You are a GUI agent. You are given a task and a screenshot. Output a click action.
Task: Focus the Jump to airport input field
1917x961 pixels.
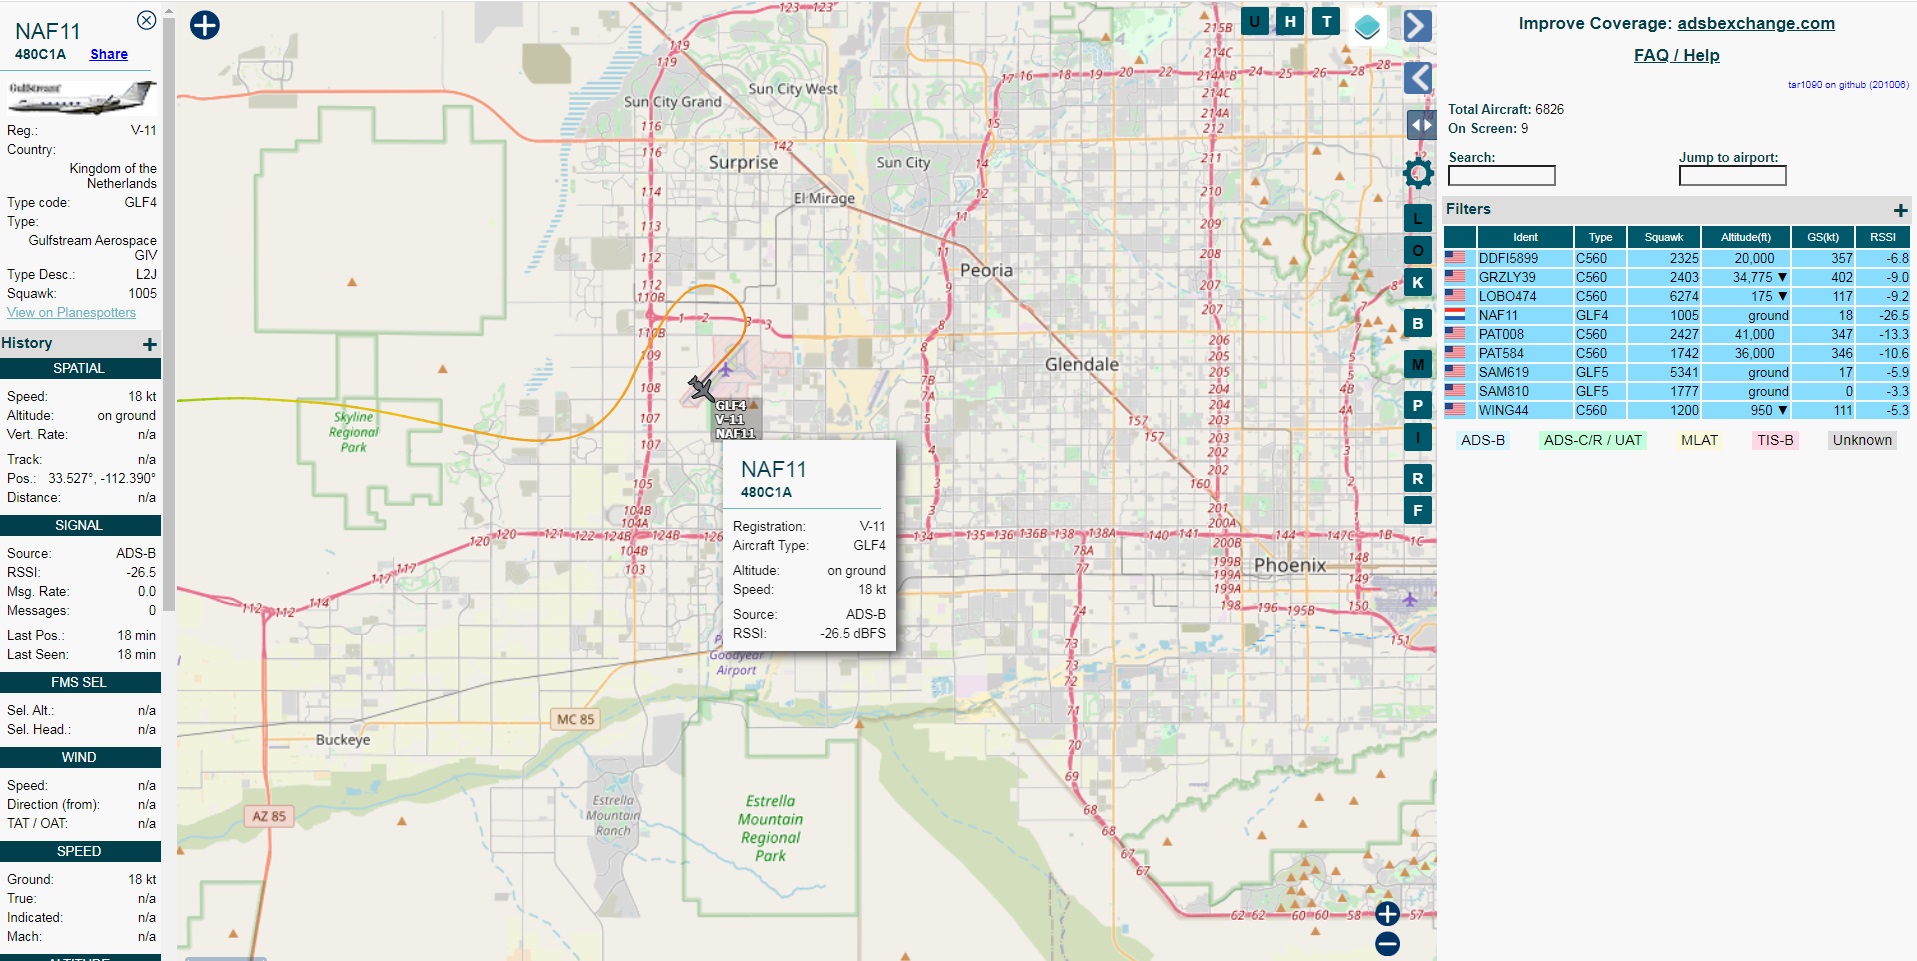pyautogui.click(x=1732, y=176)
